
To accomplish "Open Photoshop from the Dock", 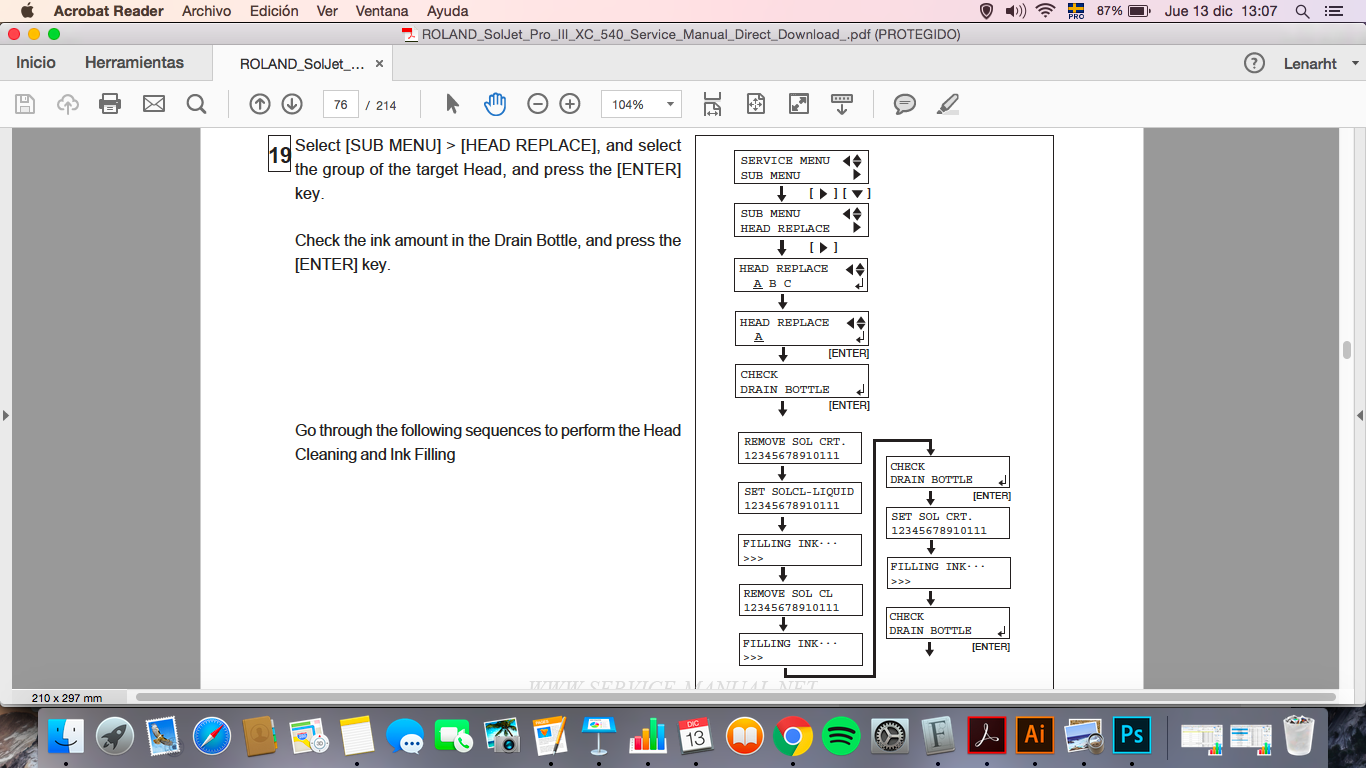I will [1132, 736].
